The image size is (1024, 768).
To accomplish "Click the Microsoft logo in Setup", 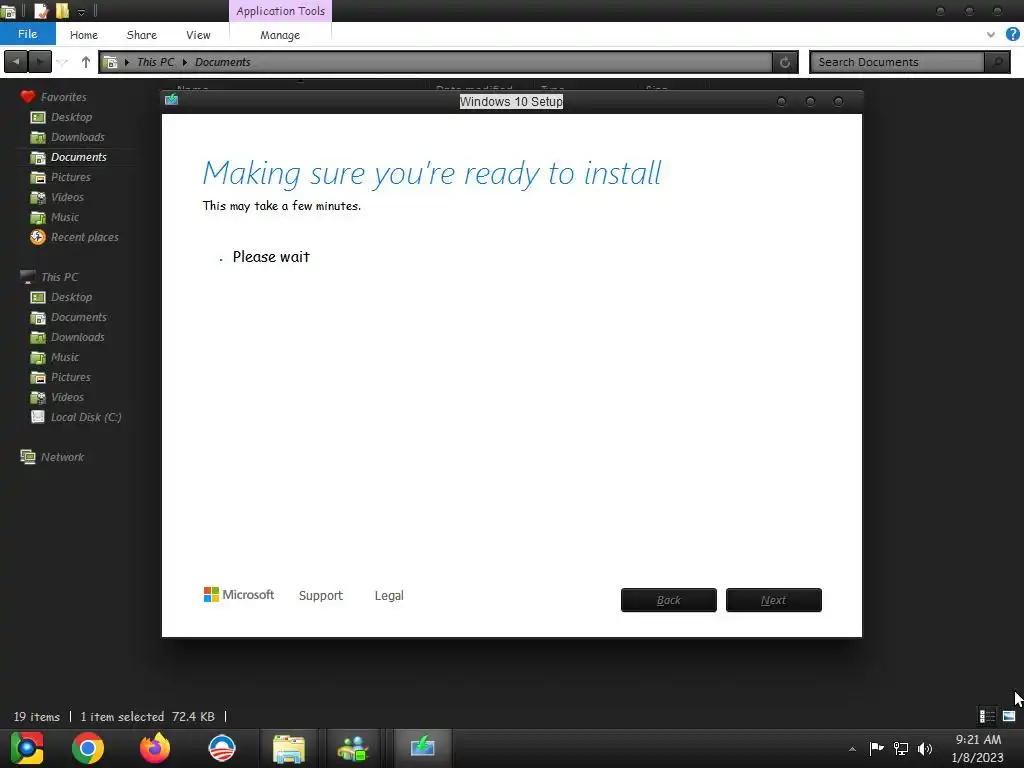I will click(x=239, y=594).
